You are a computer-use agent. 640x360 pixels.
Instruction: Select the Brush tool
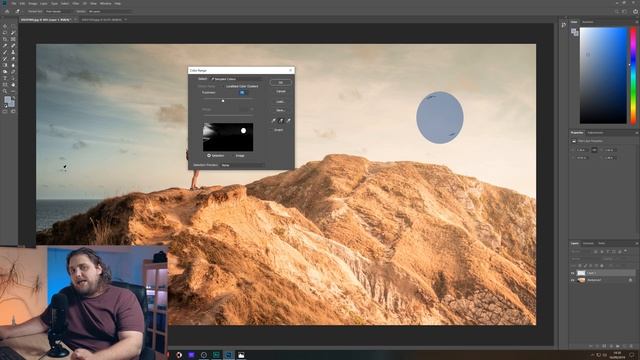point(5,52)
